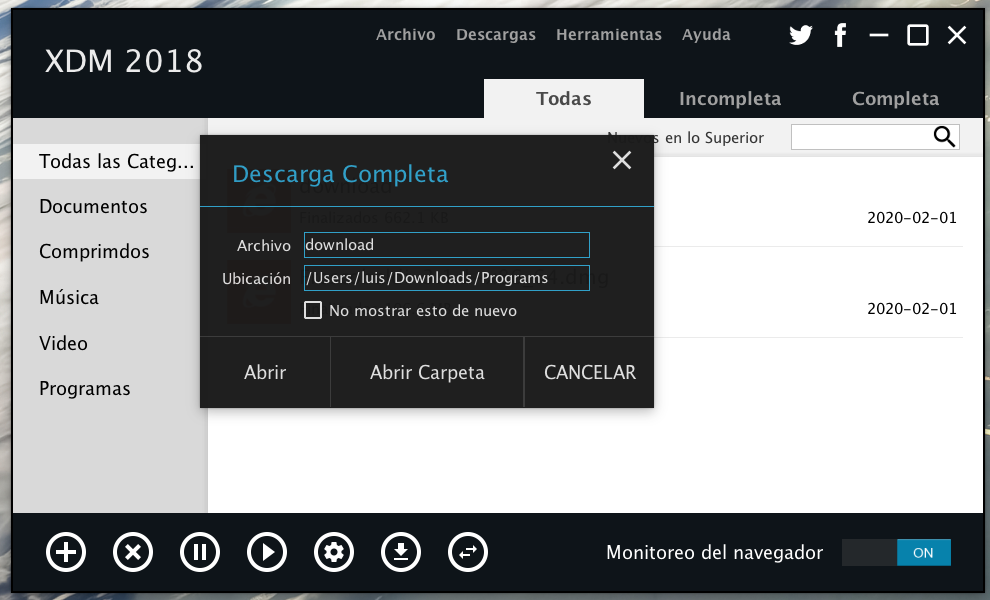The height and width of the screenshot is (600, 990).
Task: Check No mostrar esto de nuevo
Action: [313, 310]
